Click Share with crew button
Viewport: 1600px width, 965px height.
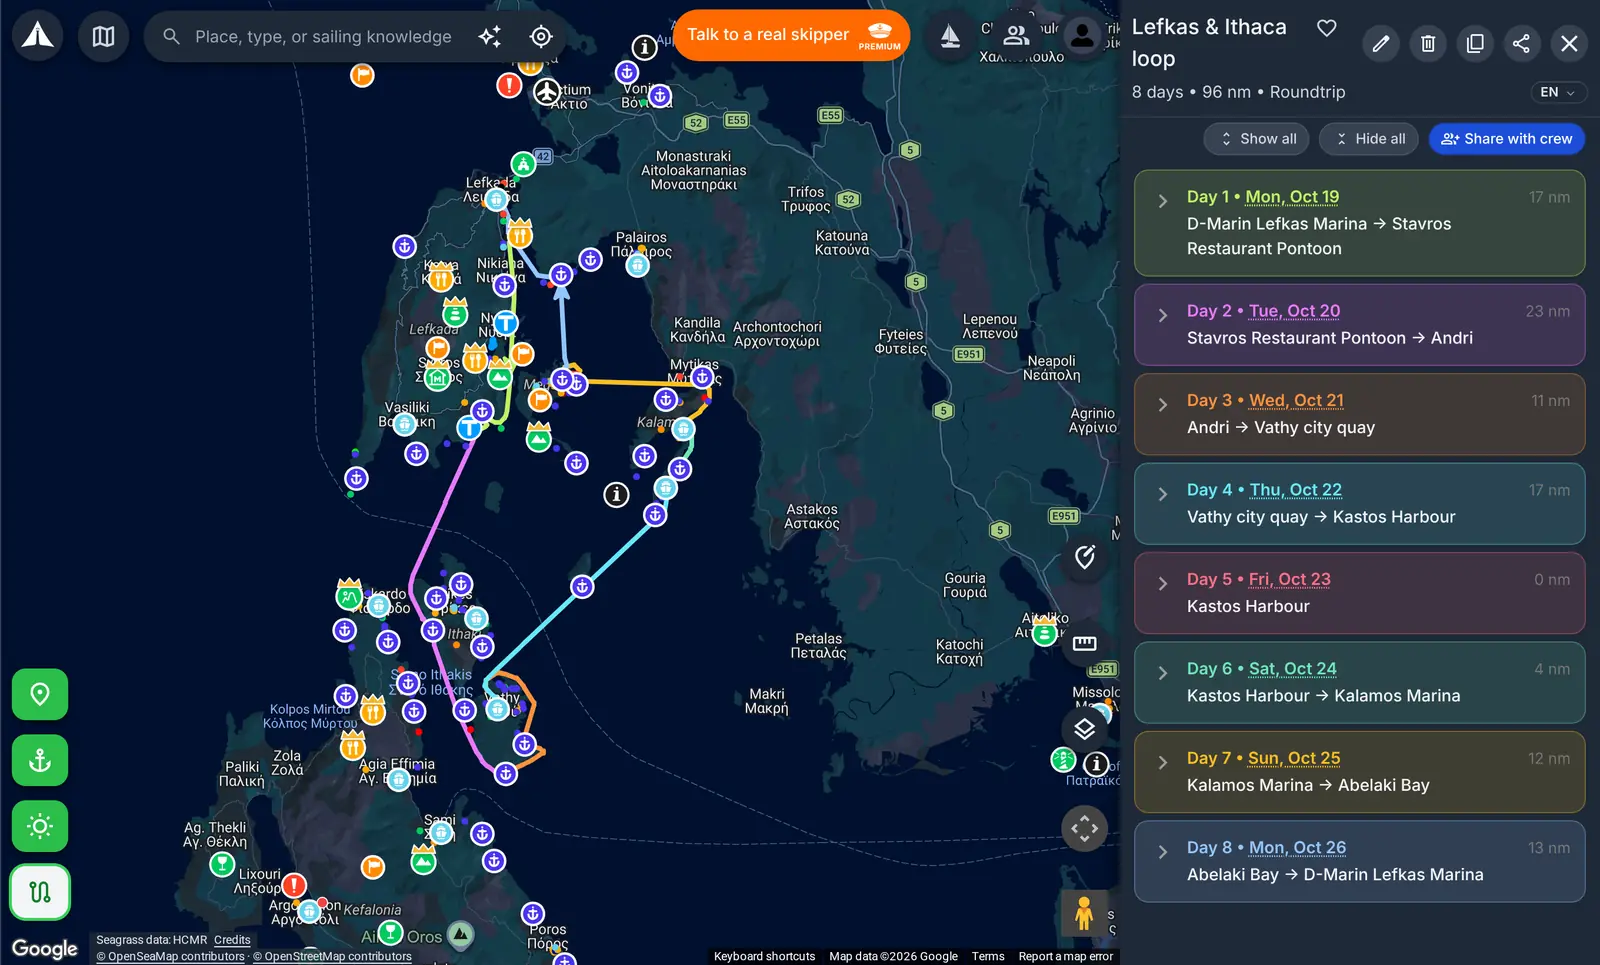click(1507, 139)
